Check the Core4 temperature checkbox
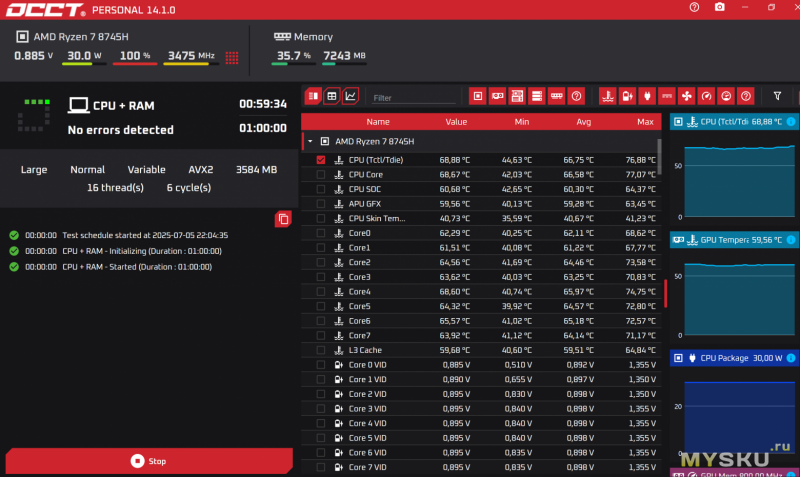 tap(320, 292)
